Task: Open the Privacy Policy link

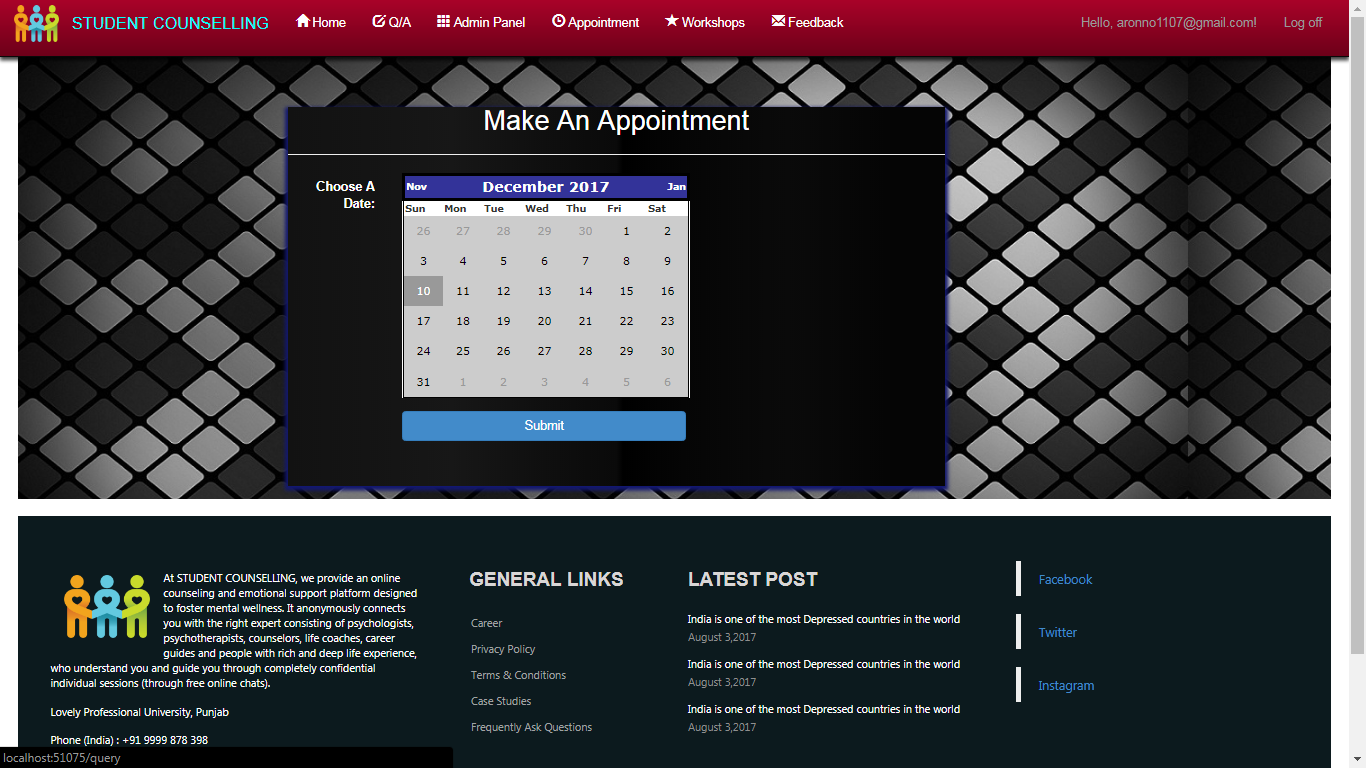Action: 503,649
